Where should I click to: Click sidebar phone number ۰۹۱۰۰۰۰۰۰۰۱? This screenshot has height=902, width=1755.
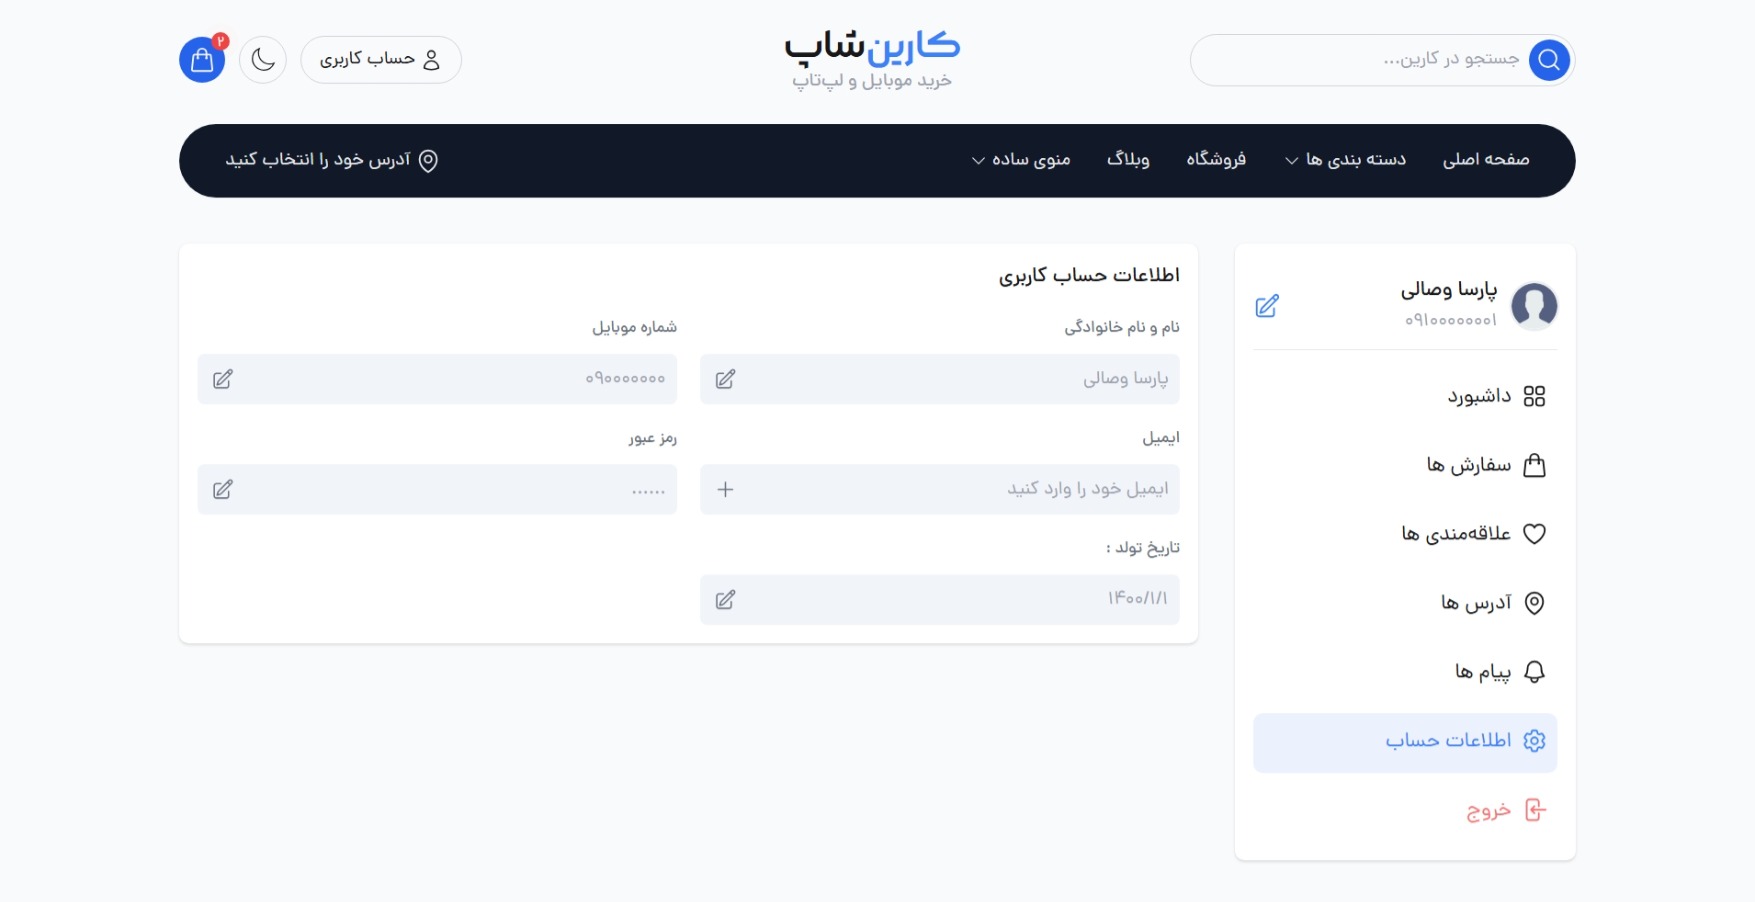(x=1451, y=320)
